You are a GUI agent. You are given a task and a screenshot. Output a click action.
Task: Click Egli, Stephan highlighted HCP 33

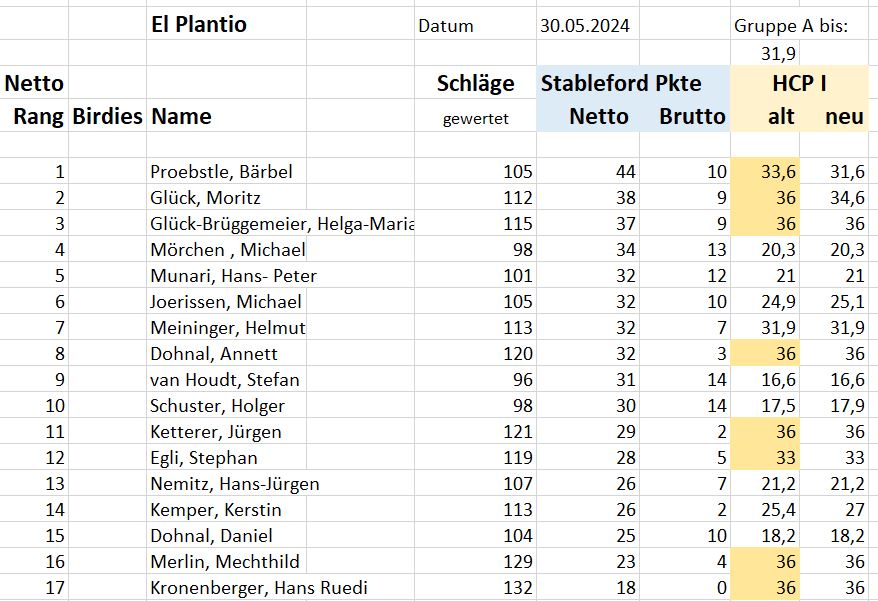click(x=765, y=458)
